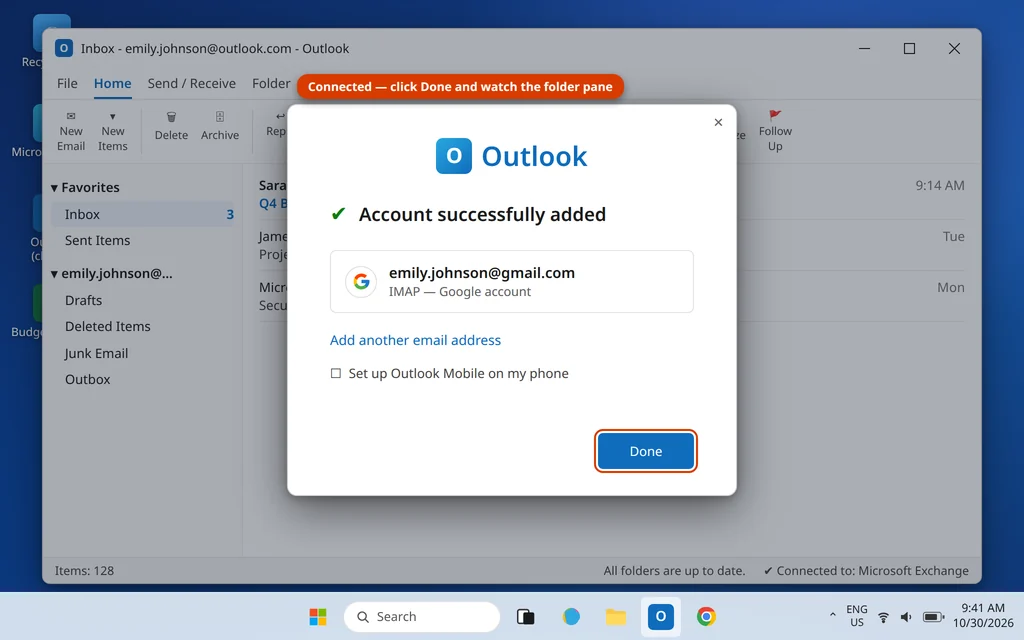The image size is (1024, 640).
Task: Select Inbox in Favorites
Action: [142, 214]
